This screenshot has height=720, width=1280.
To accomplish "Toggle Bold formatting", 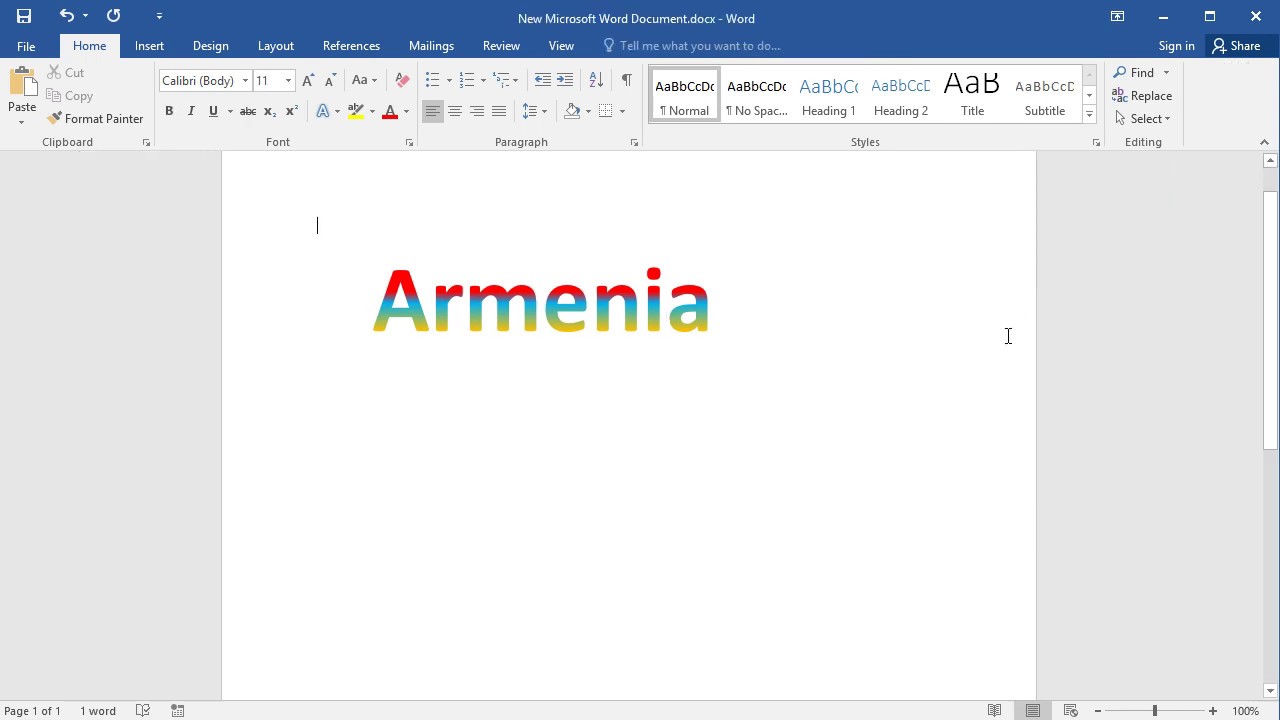I will (x=169, y=111).
